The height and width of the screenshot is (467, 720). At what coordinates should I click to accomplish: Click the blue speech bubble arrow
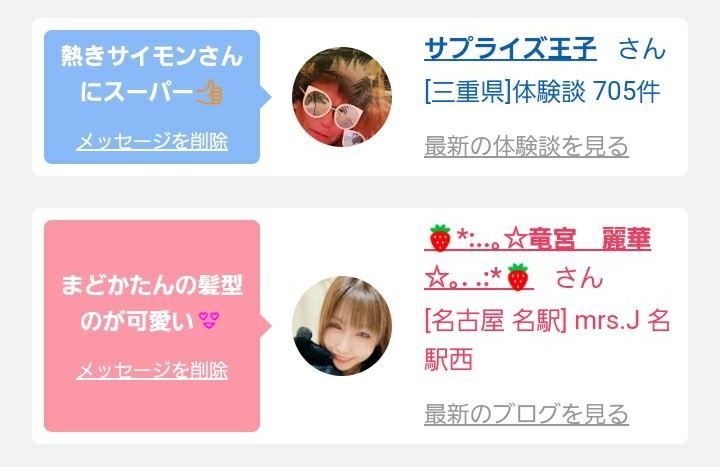[266, 96]
